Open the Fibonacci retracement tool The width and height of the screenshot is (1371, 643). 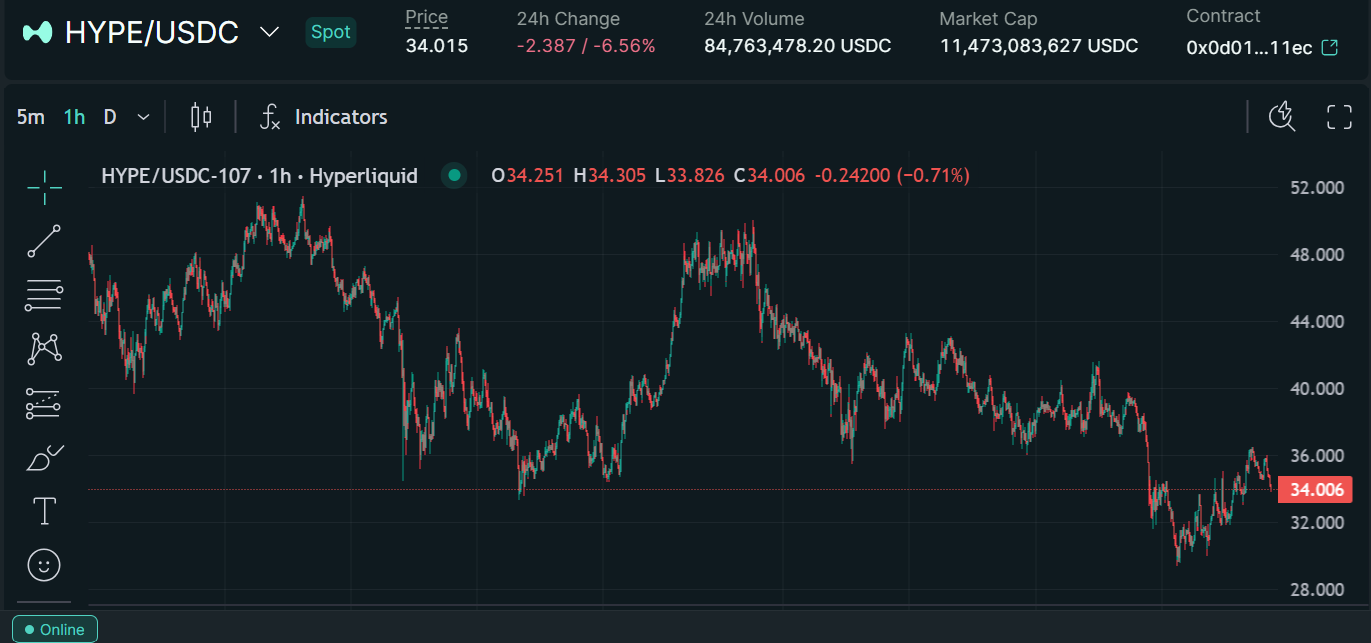pos(44,296)
